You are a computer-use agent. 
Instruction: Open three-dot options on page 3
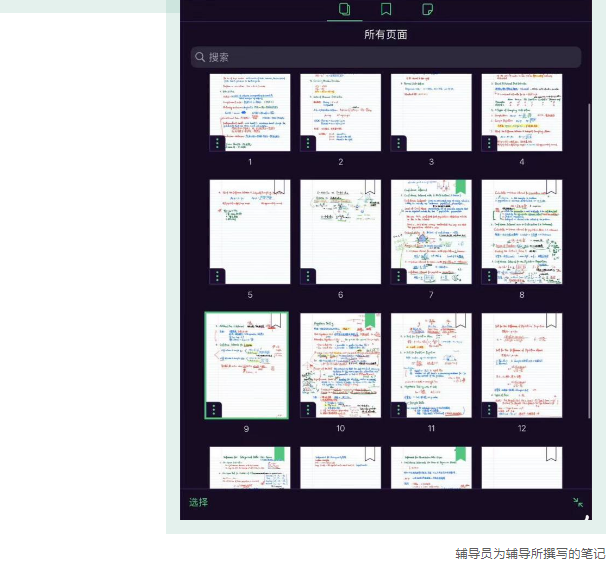[x=399, y=143]
